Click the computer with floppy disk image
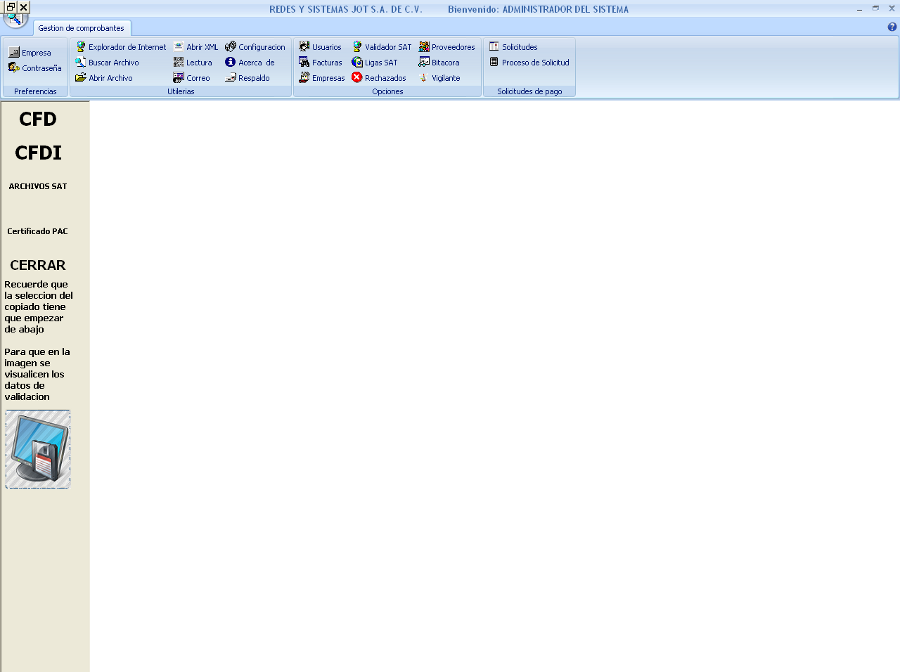 [38, 449]
